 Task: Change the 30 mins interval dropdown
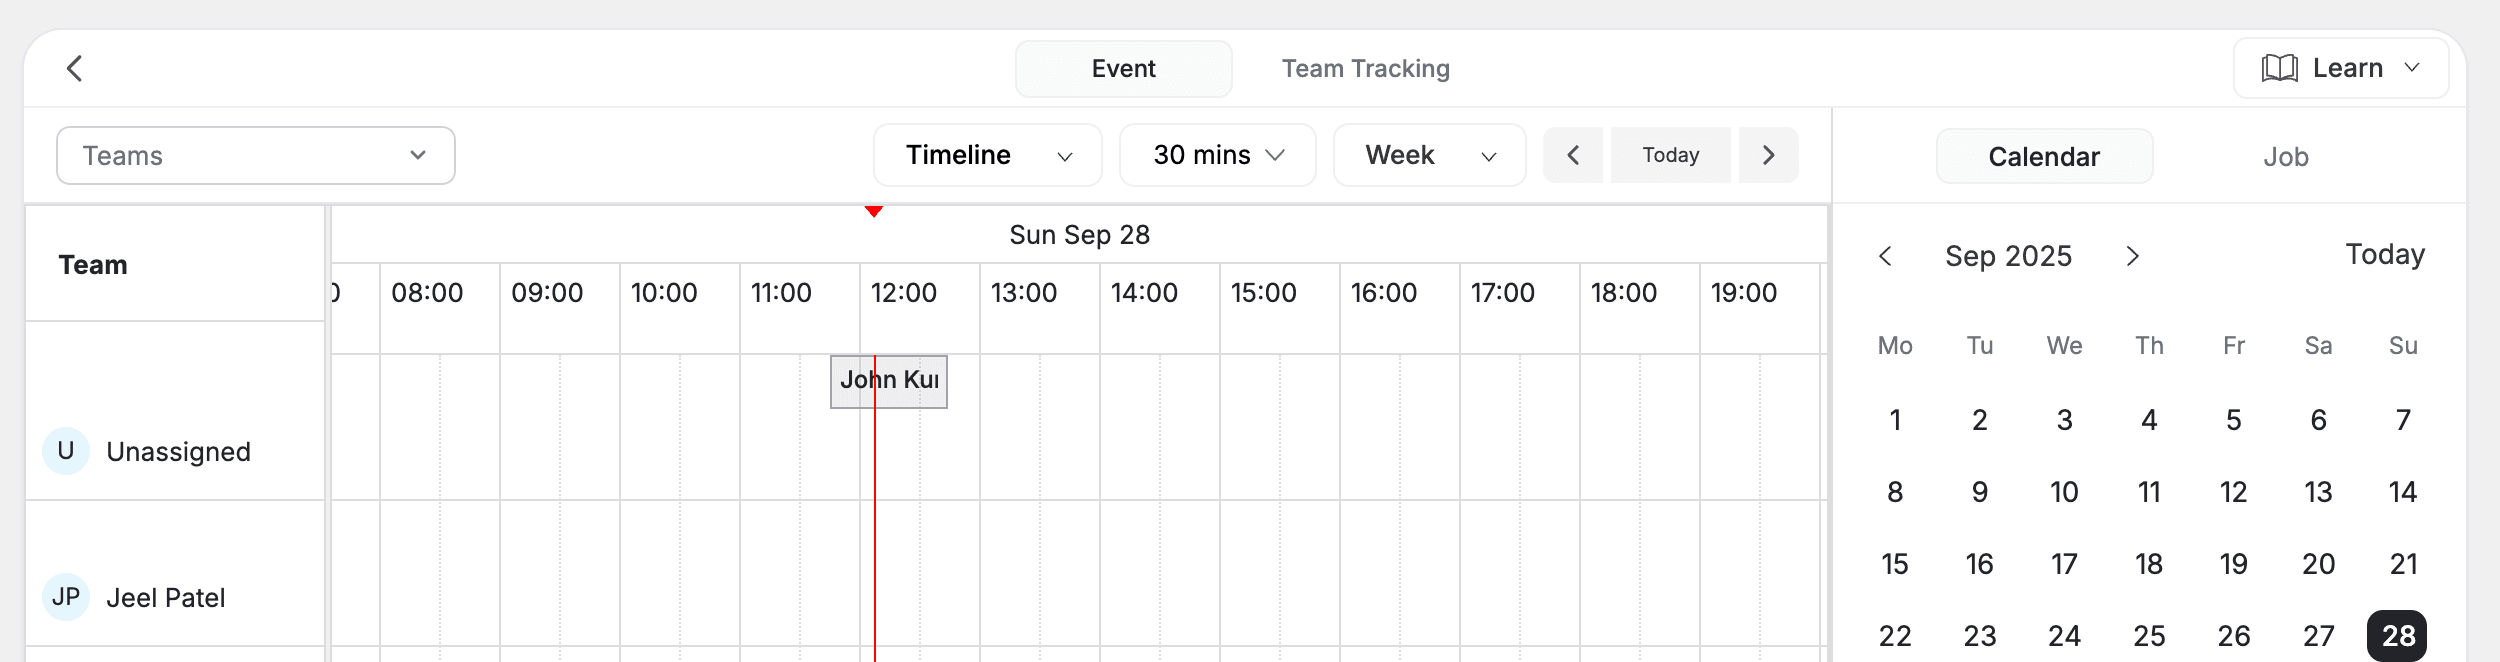(x=1216, y=155)
